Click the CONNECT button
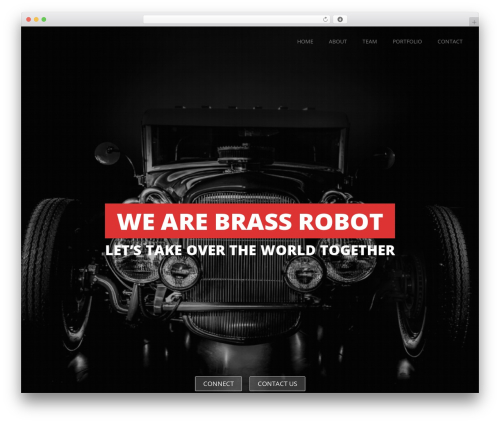Viewport: 500px width, 423px height. click(218, 384)
